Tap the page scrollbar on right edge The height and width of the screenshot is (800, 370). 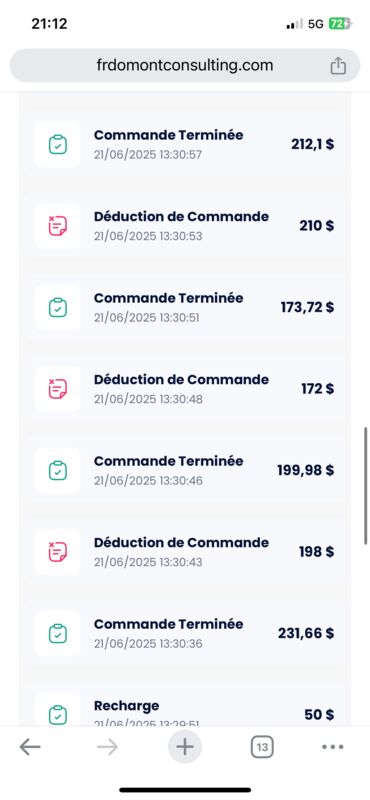coord(365,486)
